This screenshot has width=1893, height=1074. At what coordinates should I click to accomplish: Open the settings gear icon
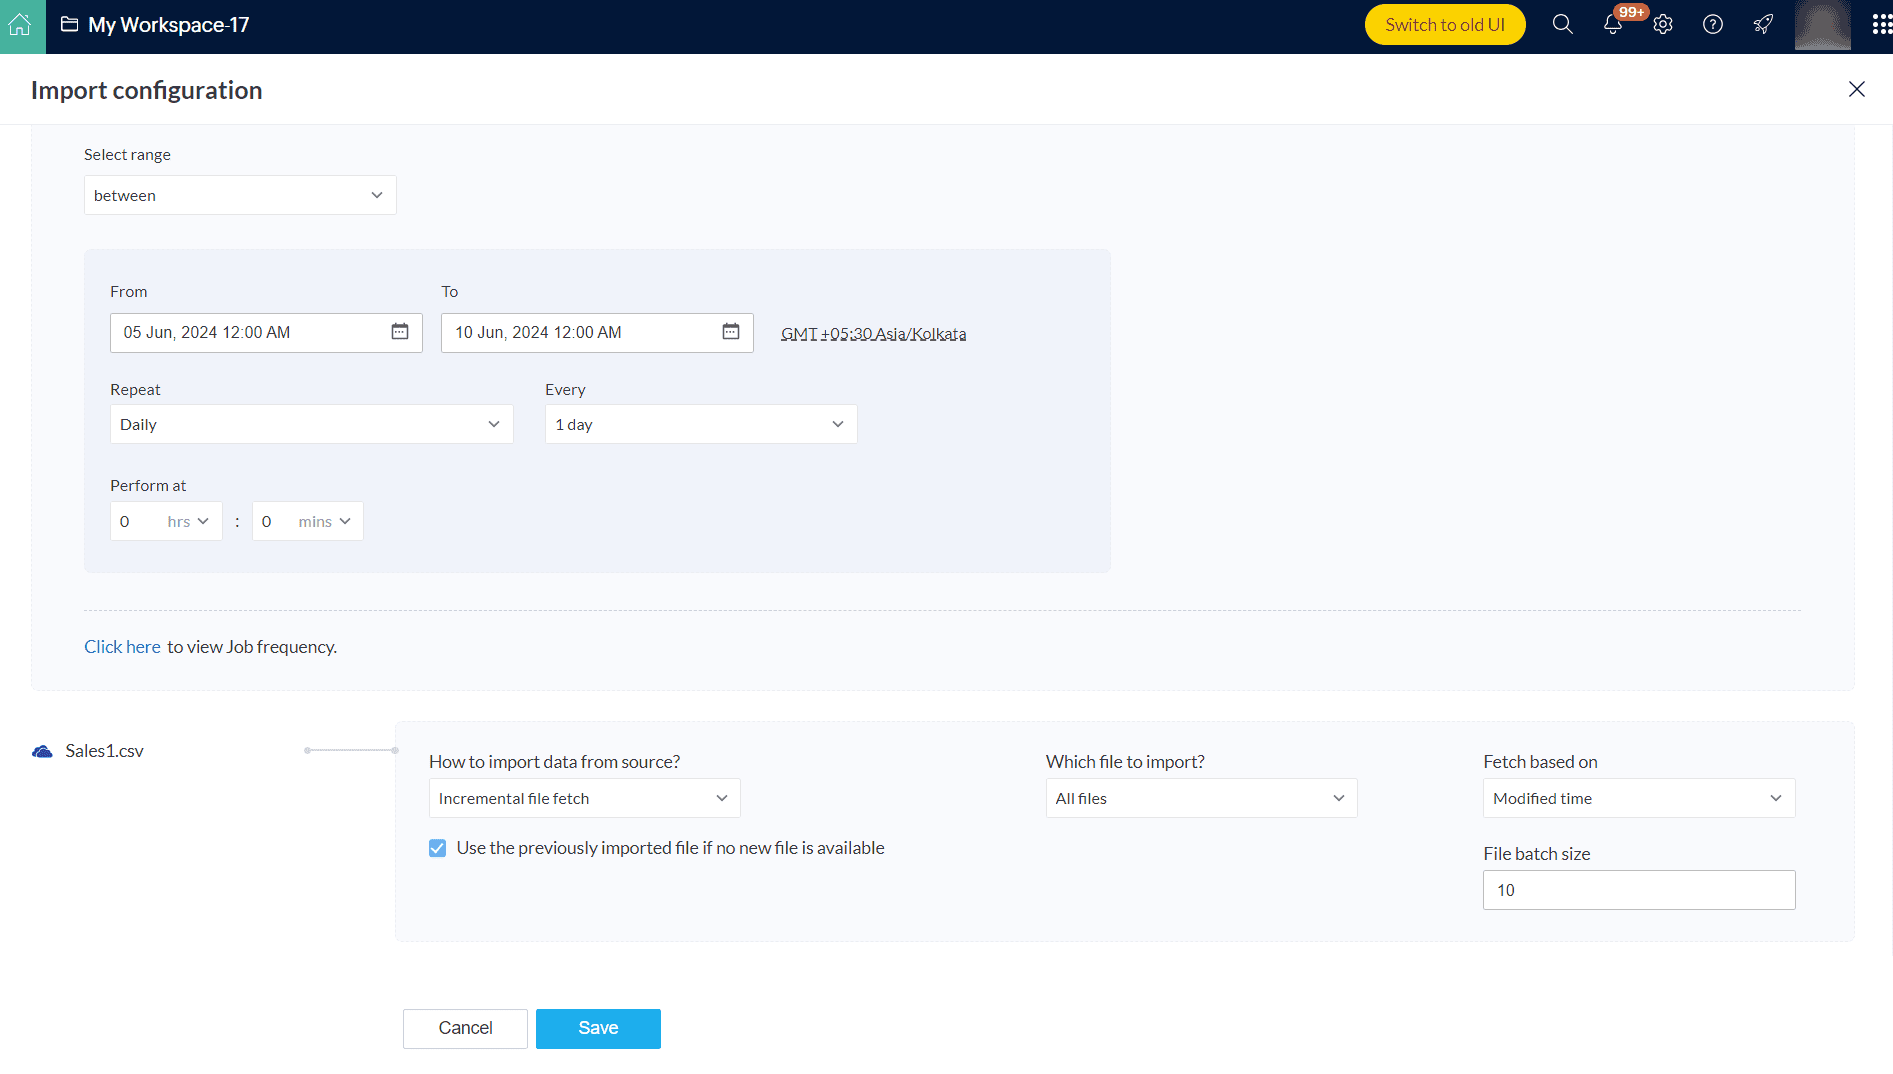click(1663, 25)
